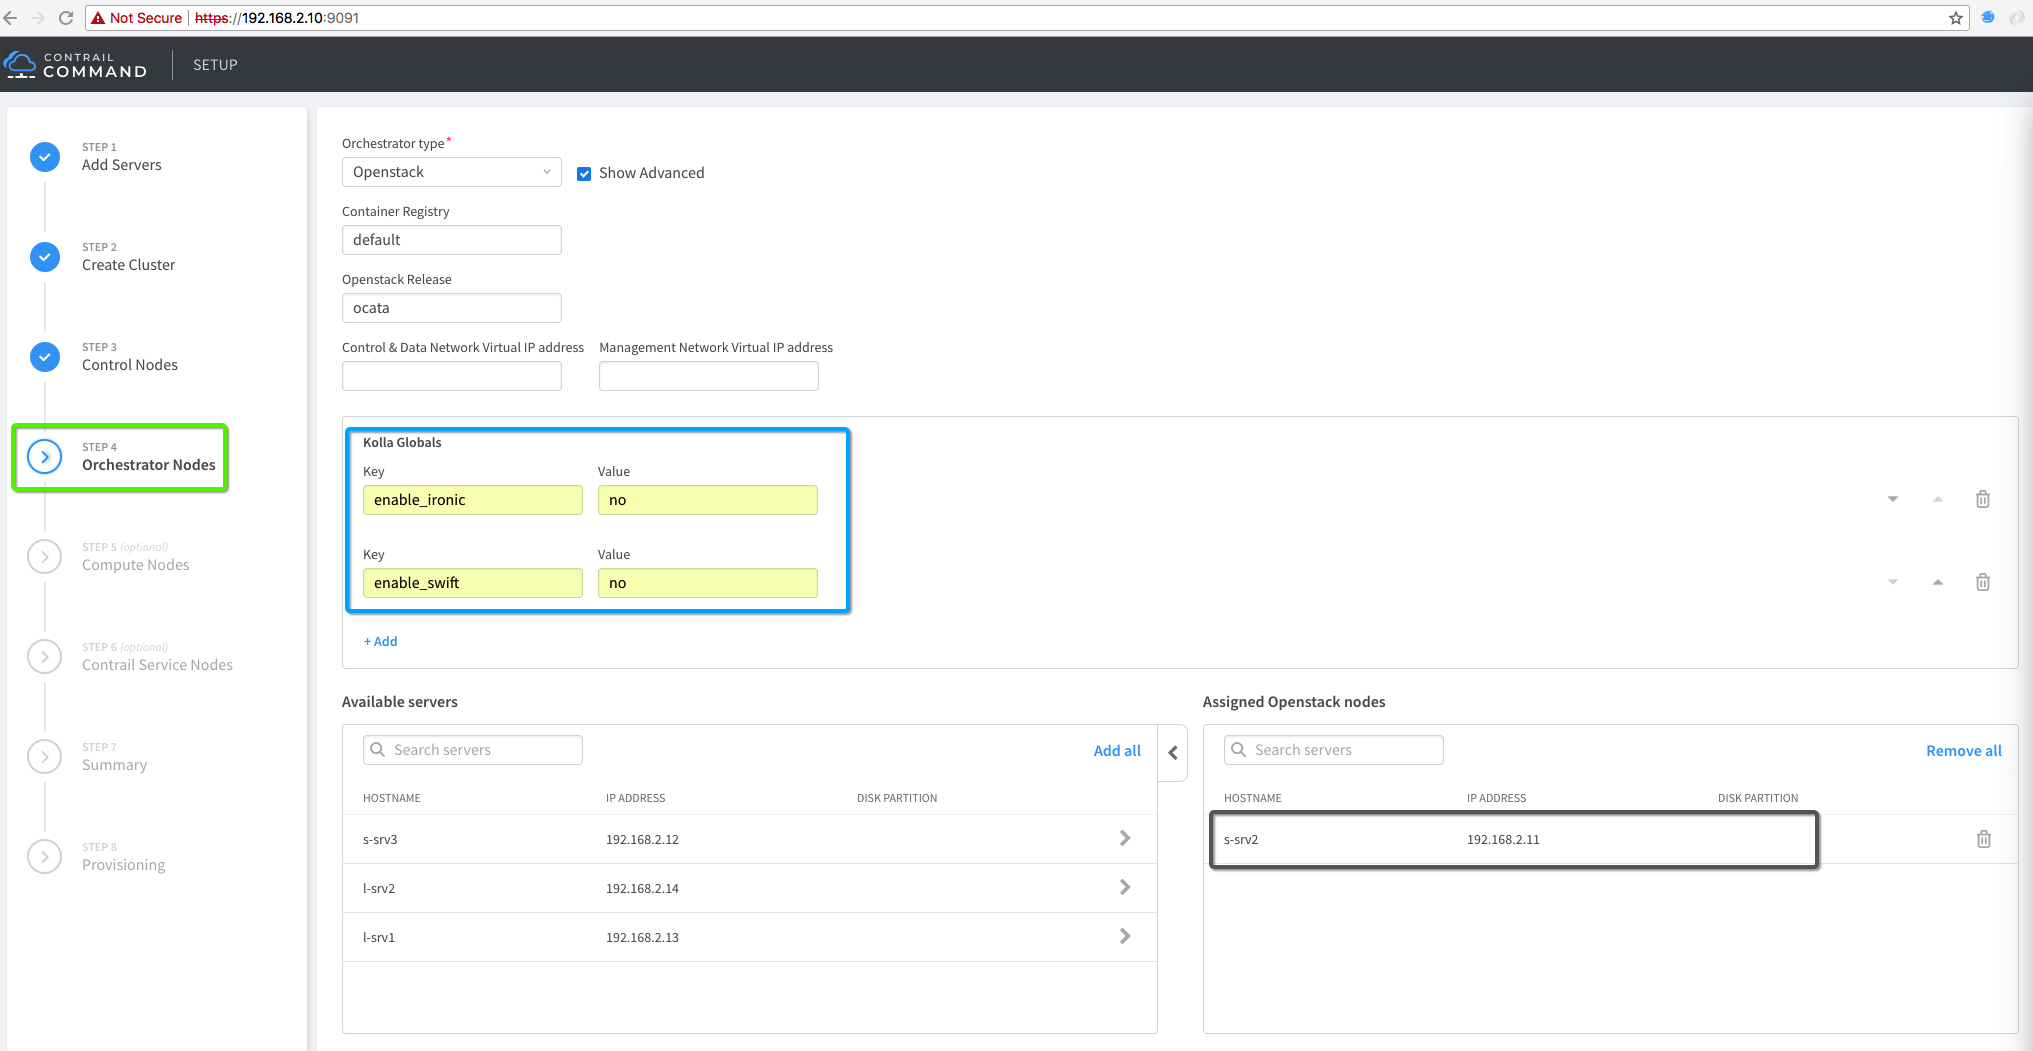Move enable_ironic row down
The height and width of the screenshot is (1051, 2033).
coord(1893,499)
